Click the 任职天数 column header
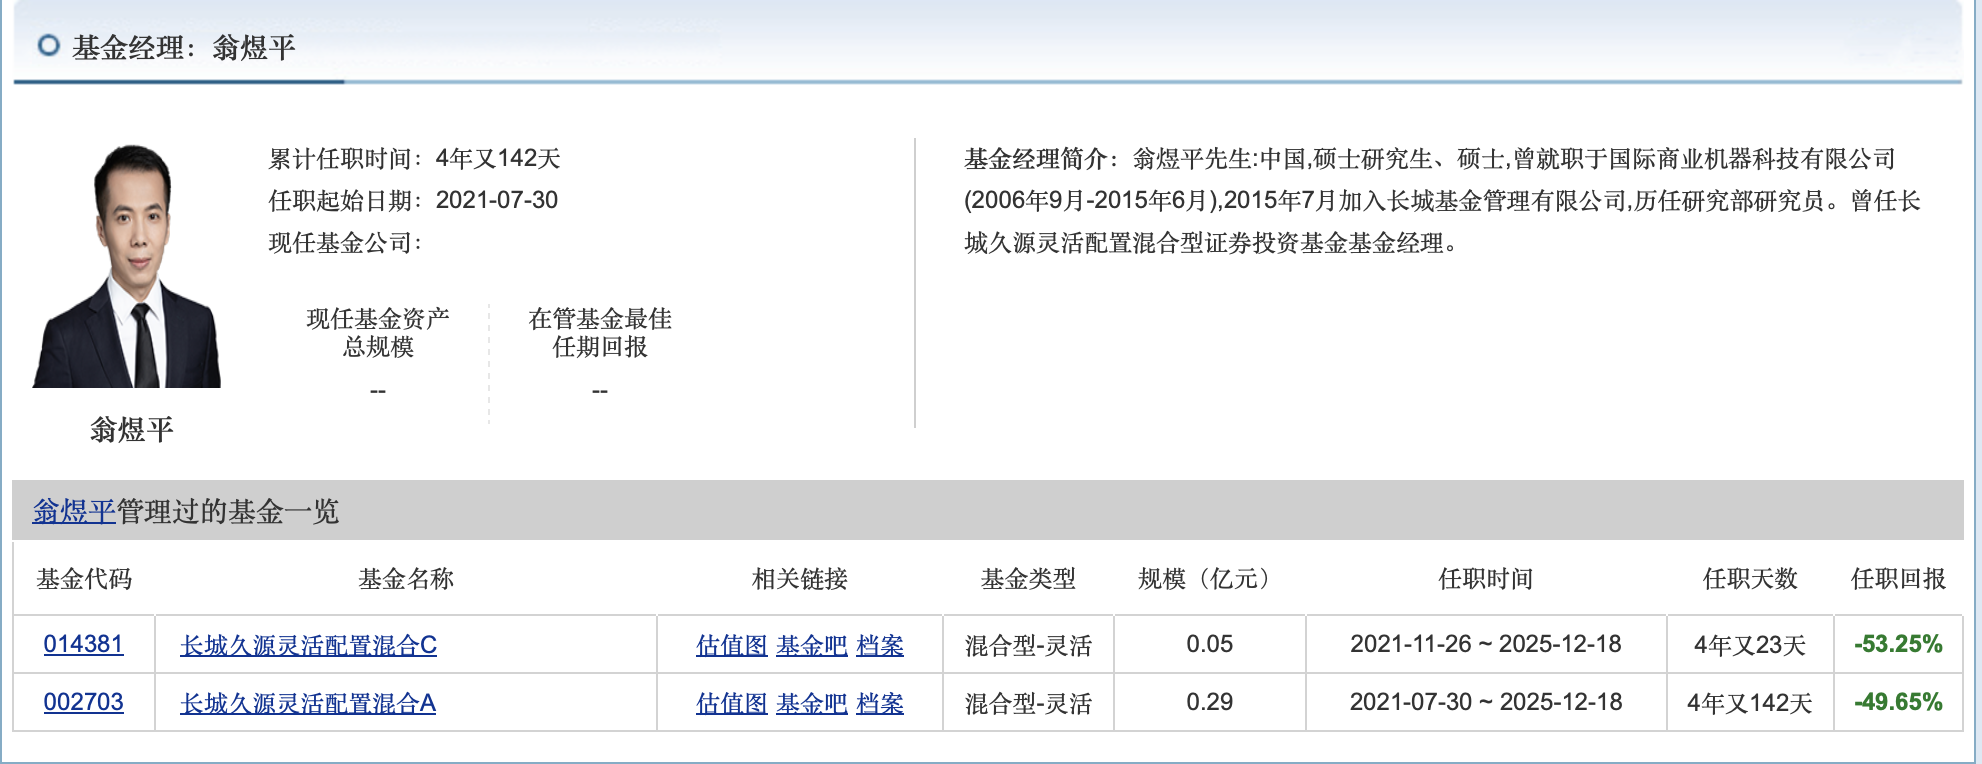This screenshot has height=764, width=1982. tap(1749, 579)
